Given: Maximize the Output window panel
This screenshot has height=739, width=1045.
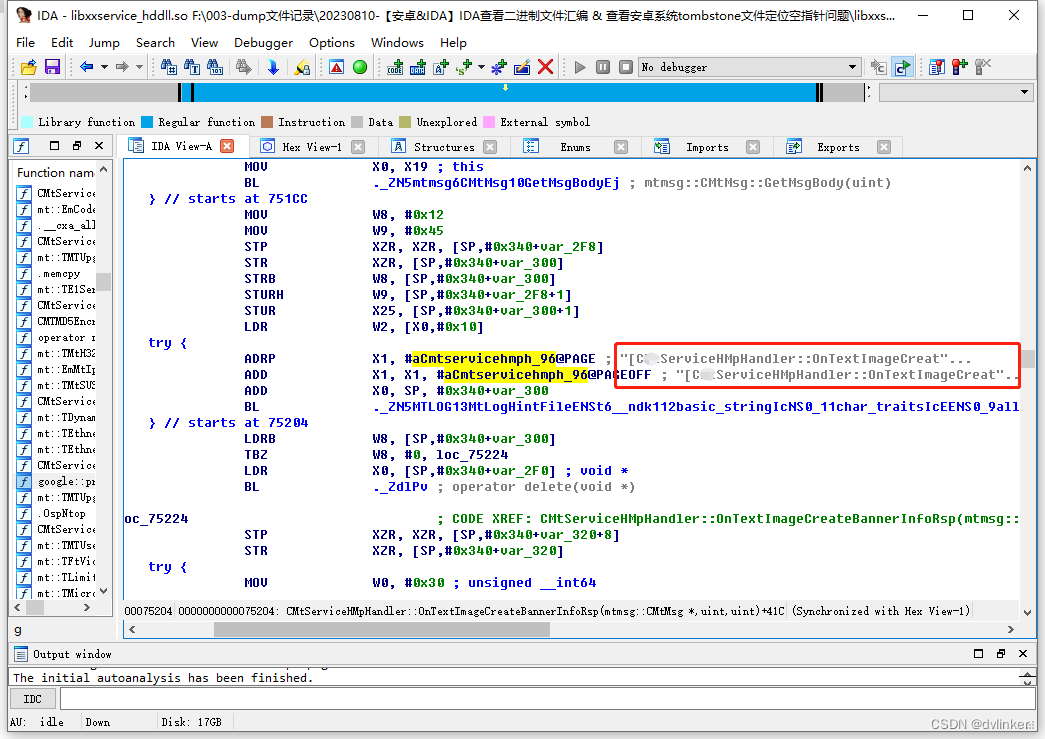Looking at the screenshot, I should (x=978, y=654).
